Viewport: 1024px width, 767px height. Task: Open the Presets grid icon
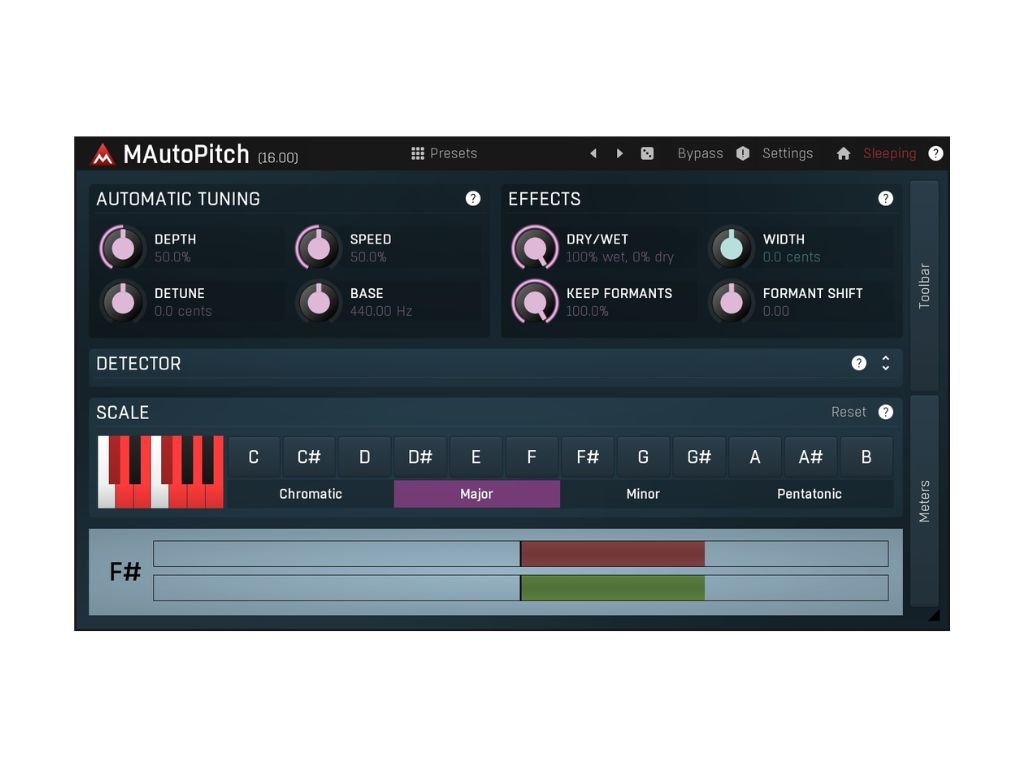click(x=417, y=154)
